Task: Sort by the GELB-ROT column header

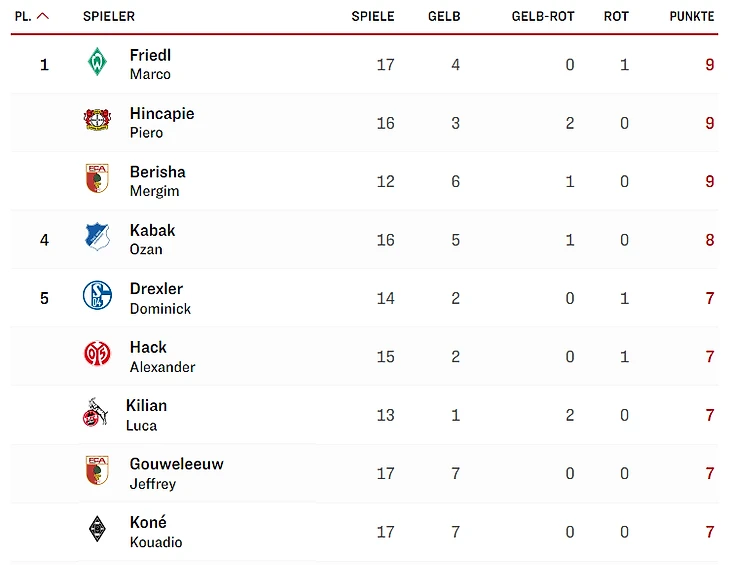Action: 543,16
